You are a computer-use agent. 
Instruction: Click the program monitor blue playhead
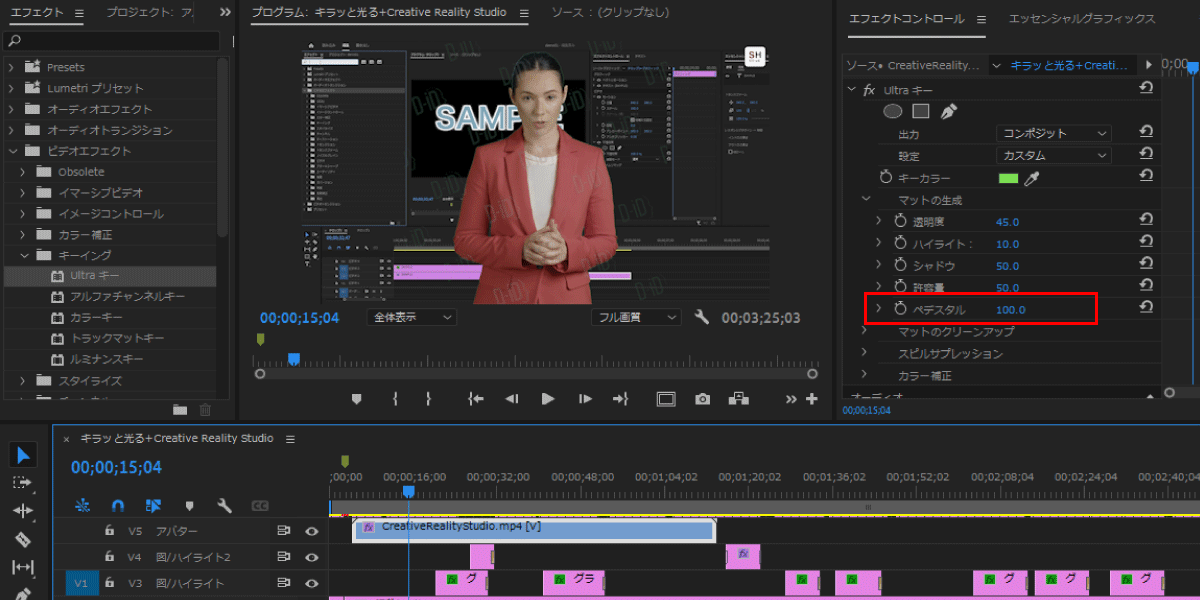point(293,358)
